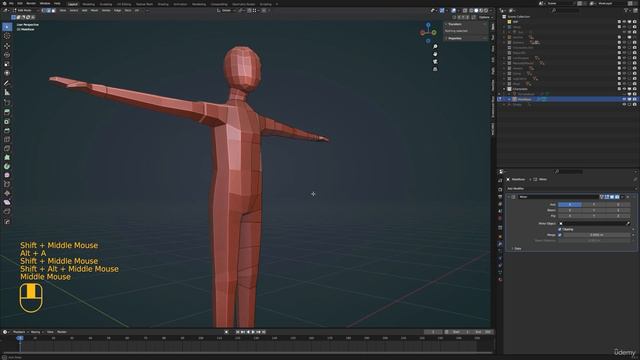
Task: Open the Render properties tab
Action: 500,189
